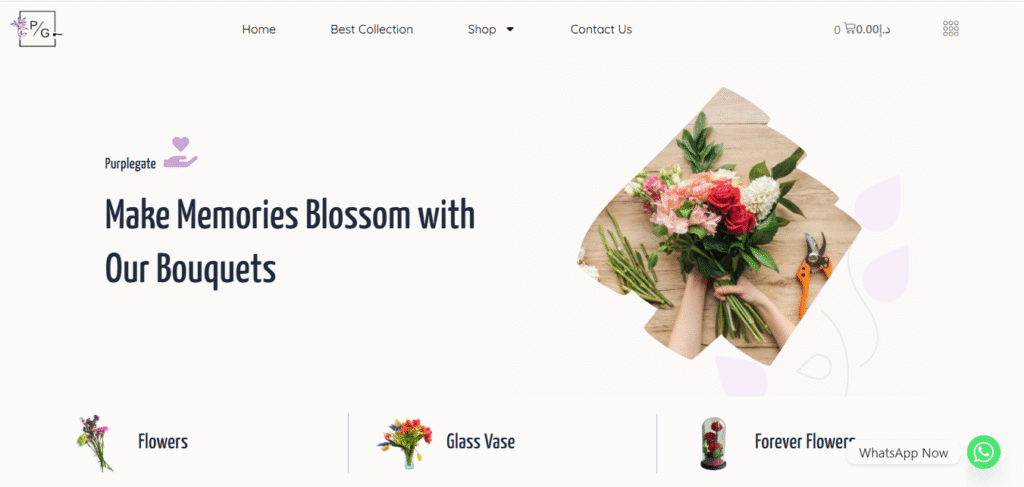
Task: Select the Flowers bouquet thumbnail
Action: coord(95,443)
